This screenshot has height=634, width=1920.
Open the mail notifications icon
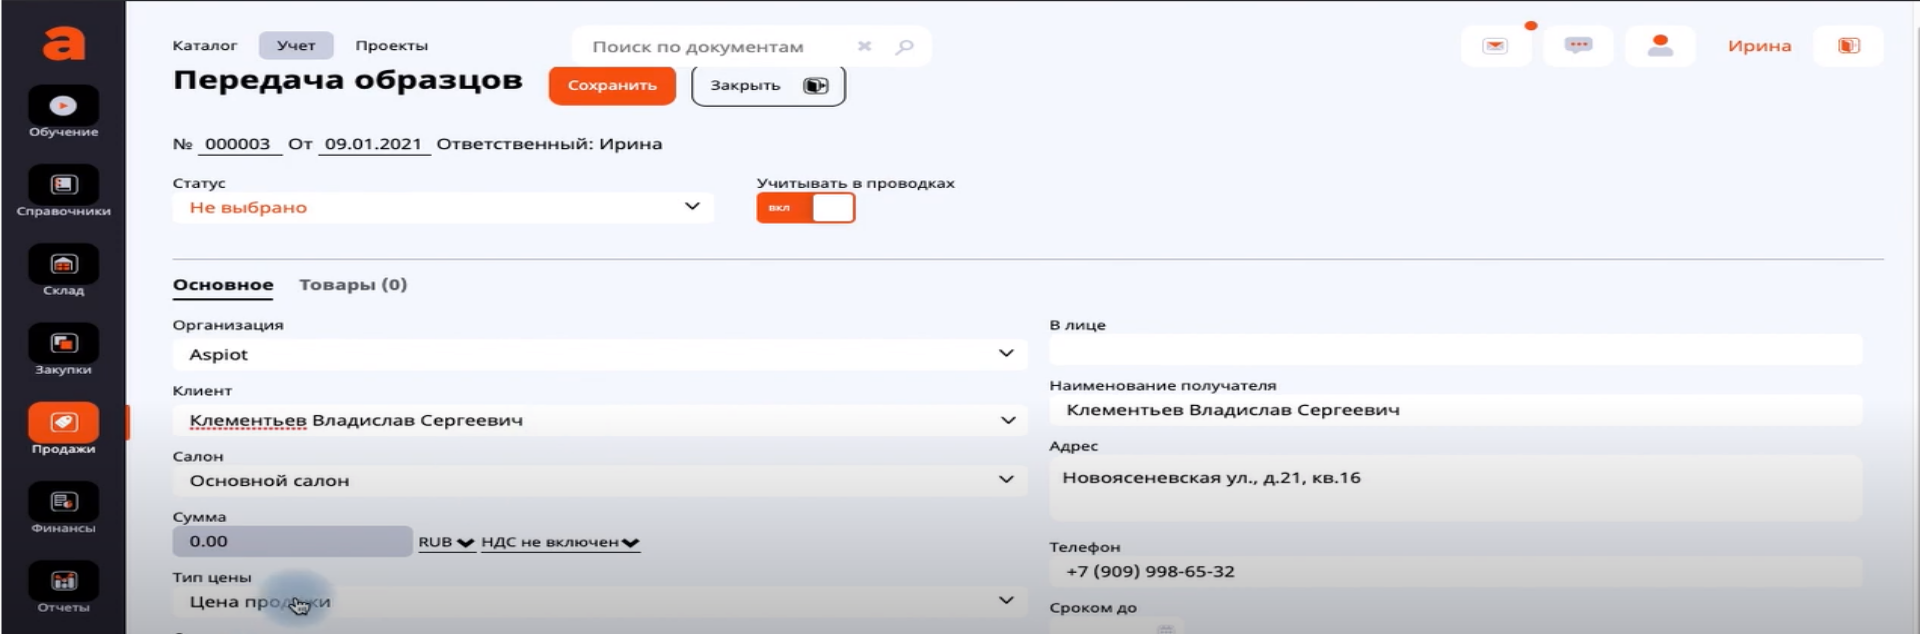(x=1495, y=46)
